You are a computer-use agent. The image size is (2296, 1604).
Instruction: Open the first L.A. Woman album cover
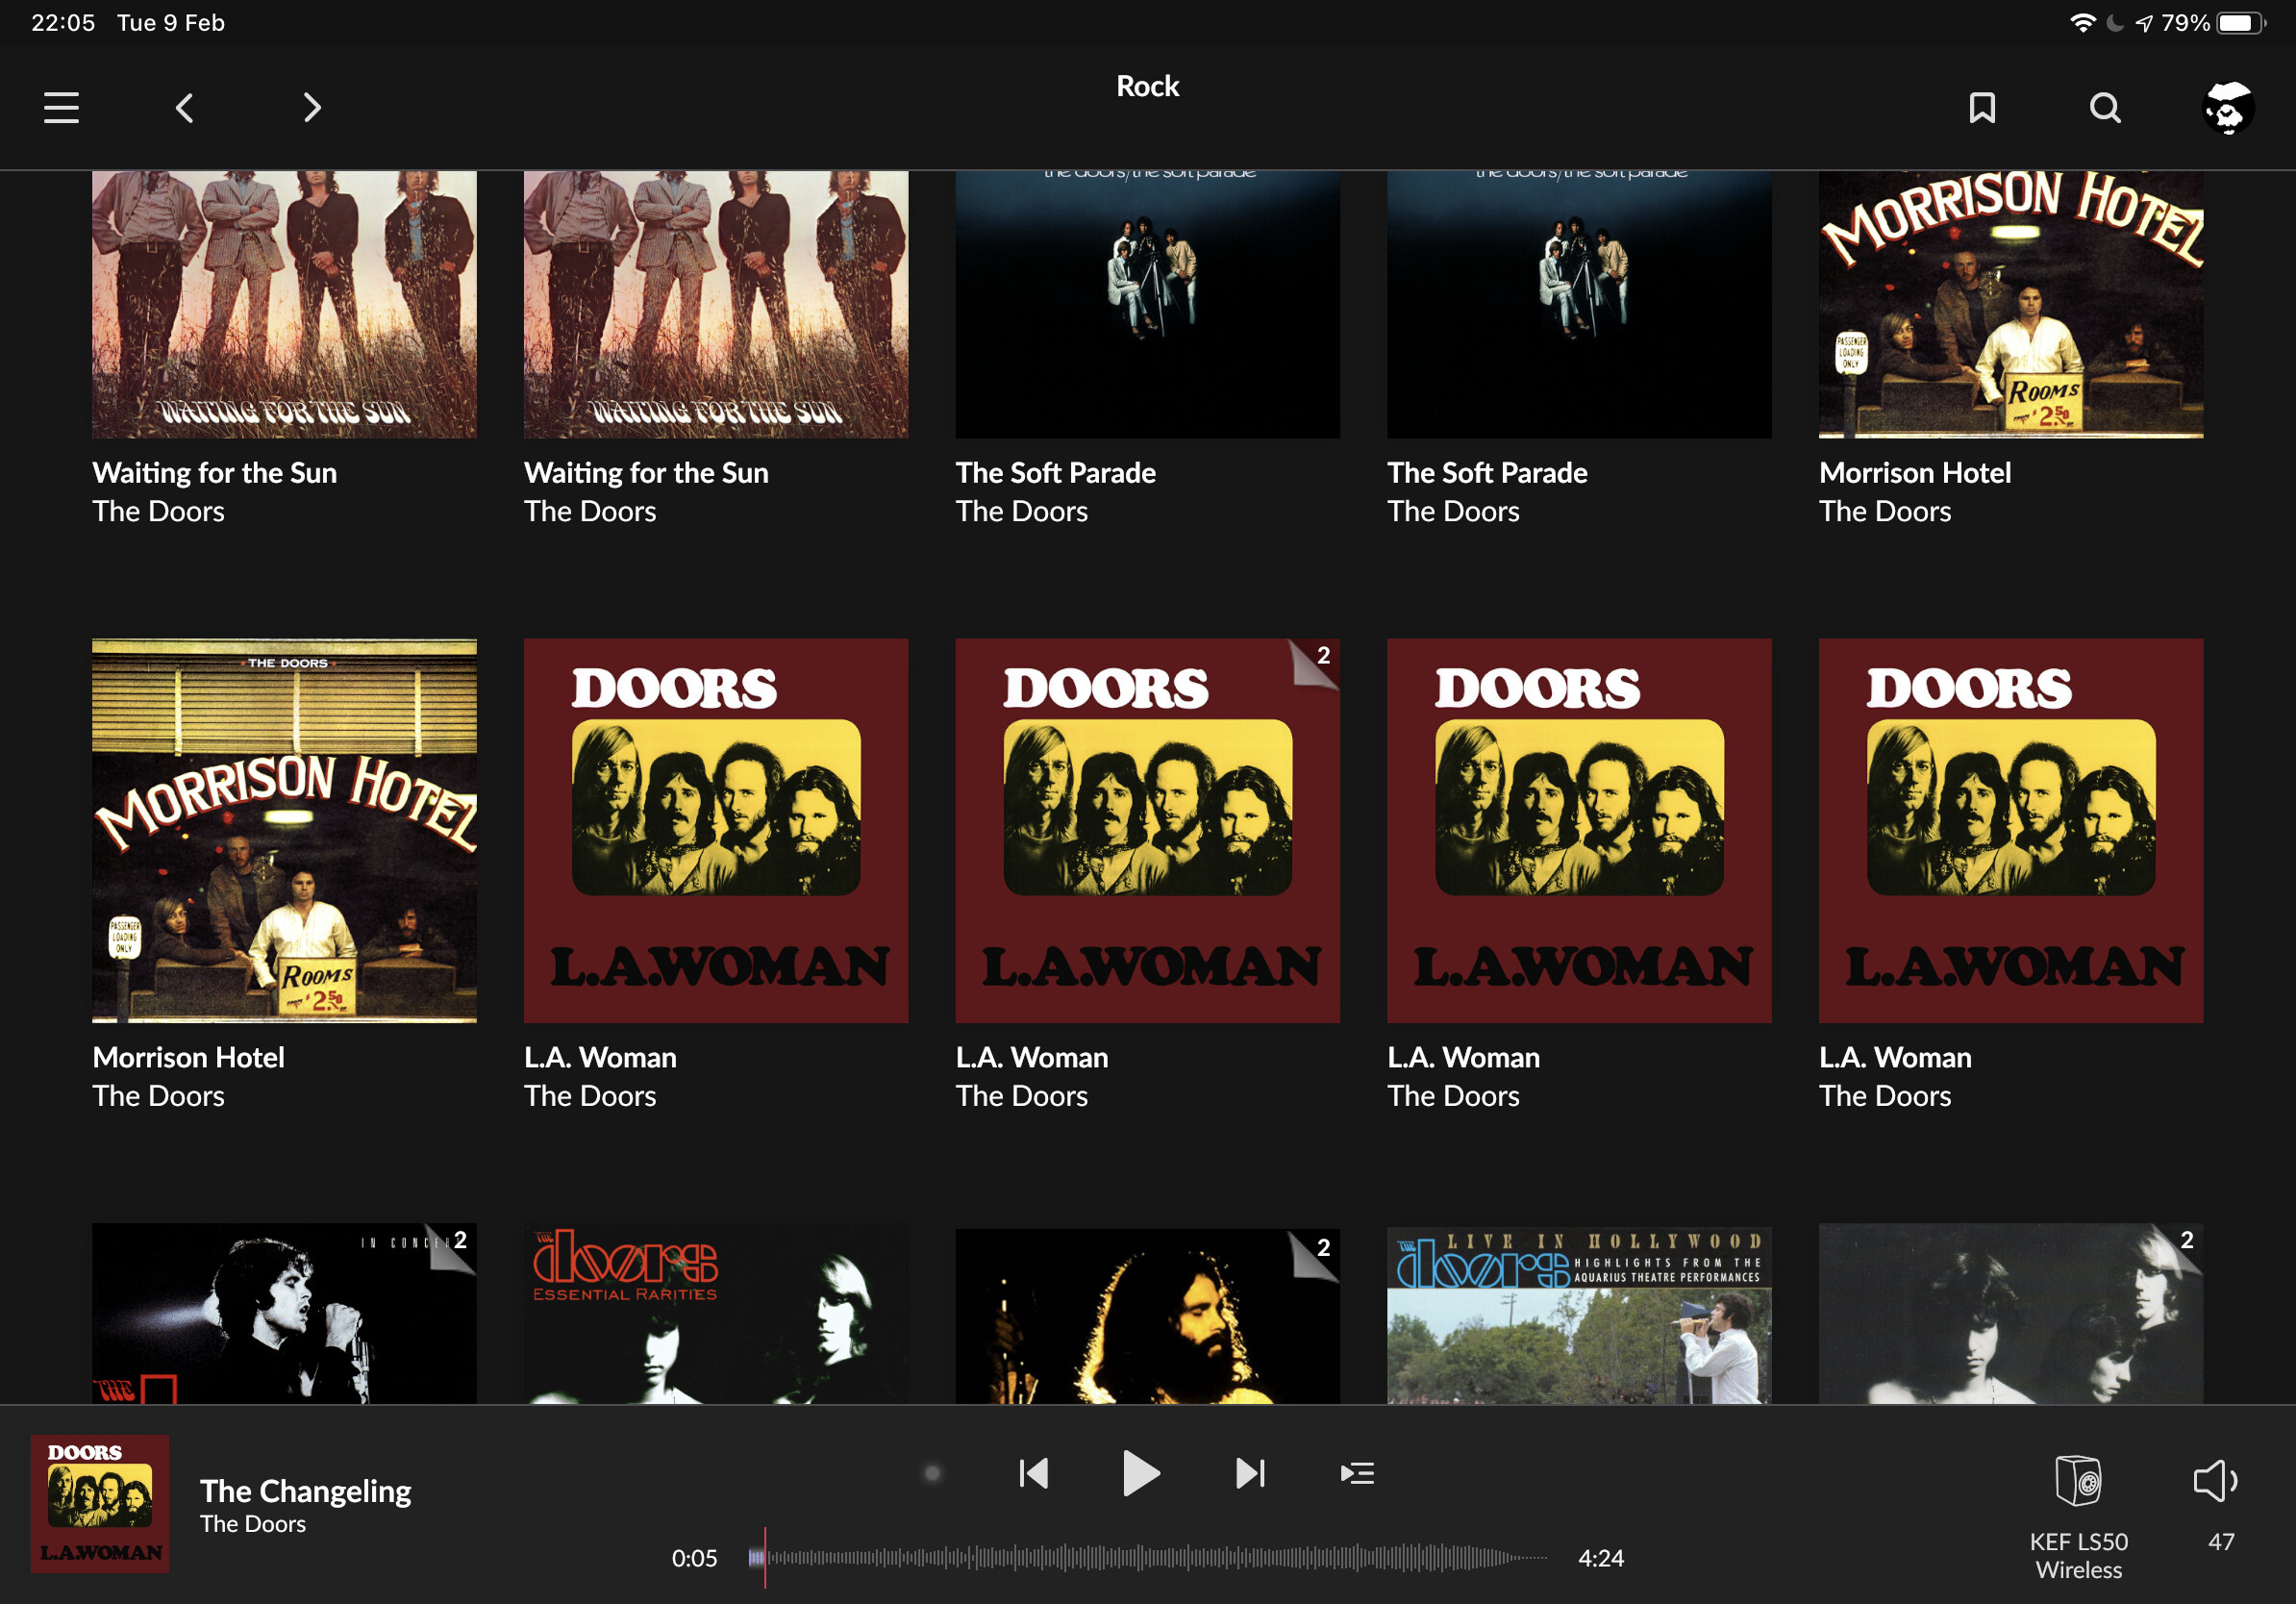(716, 831)
